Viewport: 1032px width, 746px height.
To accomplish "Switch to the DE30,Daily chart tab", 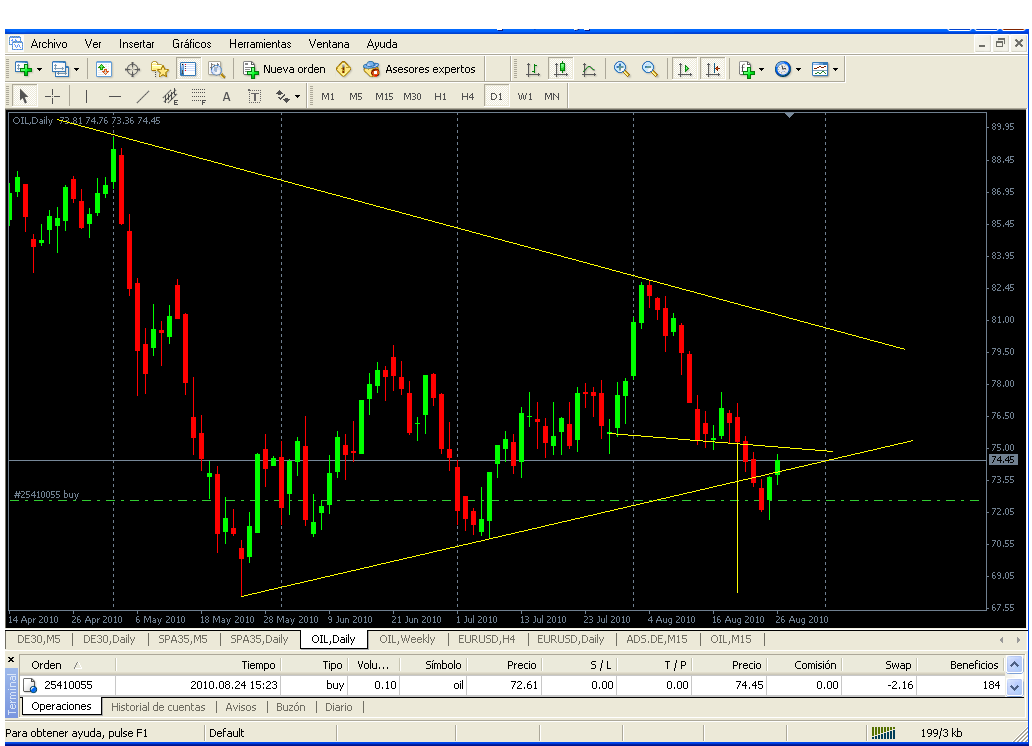I will [x=109, y=639].
